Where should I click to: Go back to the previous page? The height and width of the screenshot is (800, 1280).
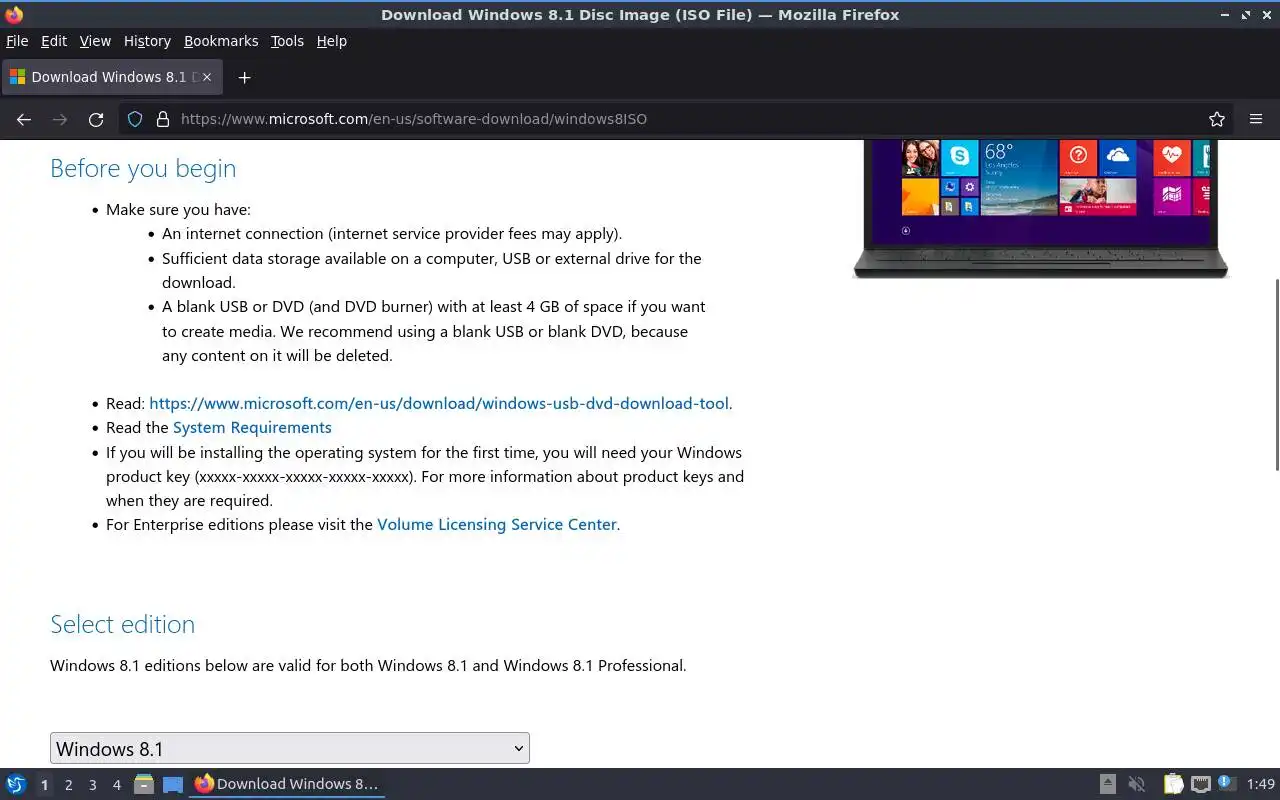[x=24, y=119]
